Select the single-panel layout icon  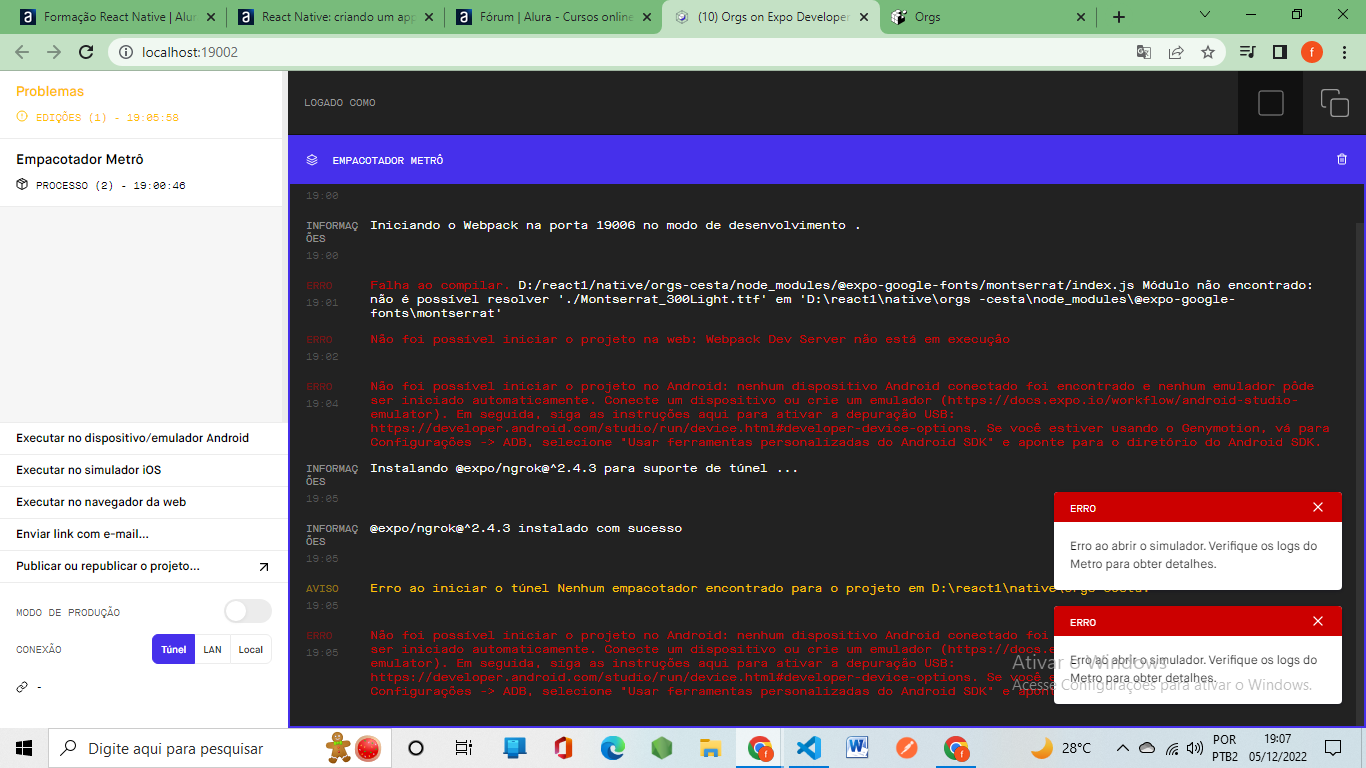click(1271, 103)
